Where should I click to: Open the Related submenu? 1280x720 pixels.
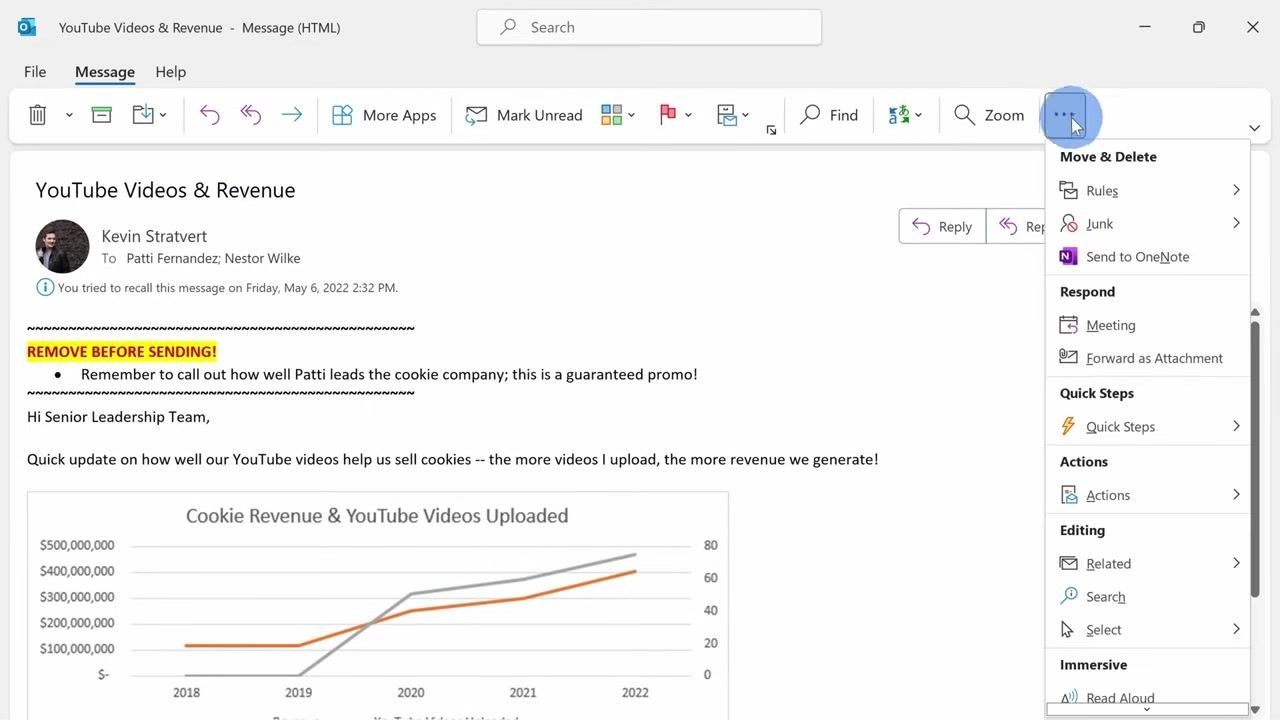[x=1148, y=563]
